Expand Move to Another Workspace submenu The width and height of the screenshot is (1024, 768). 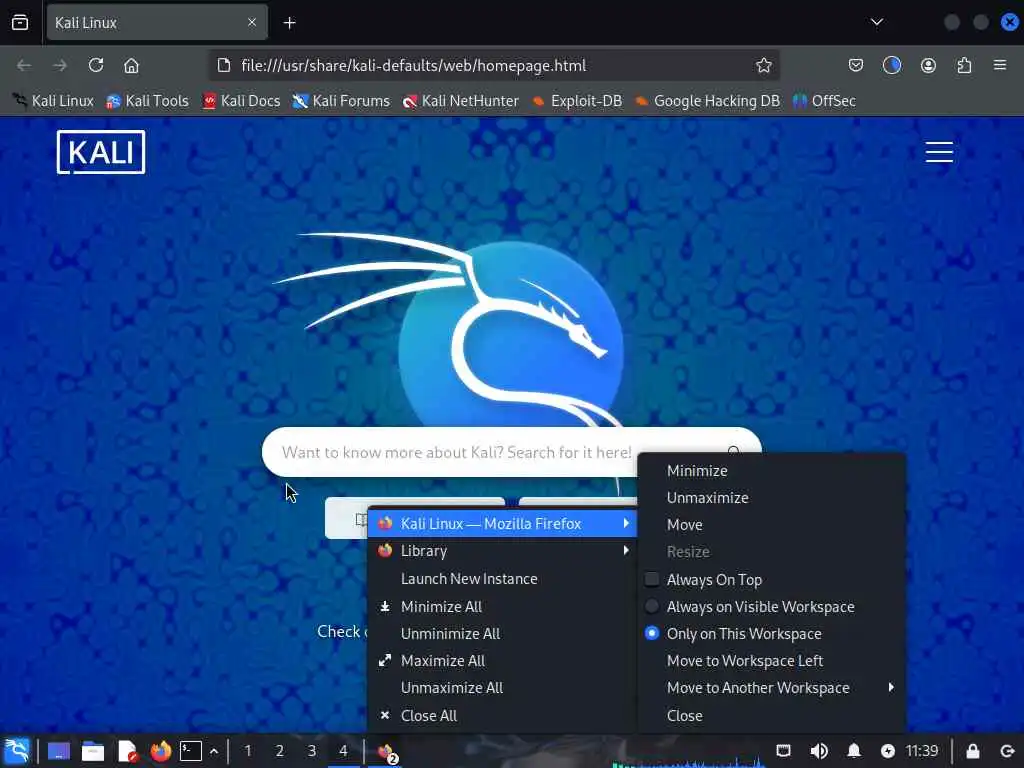772,688
